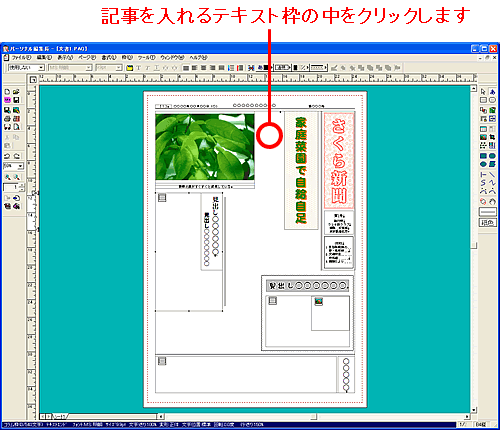
Task: Click the Save floppy disk icon
Action: [16, 100]
